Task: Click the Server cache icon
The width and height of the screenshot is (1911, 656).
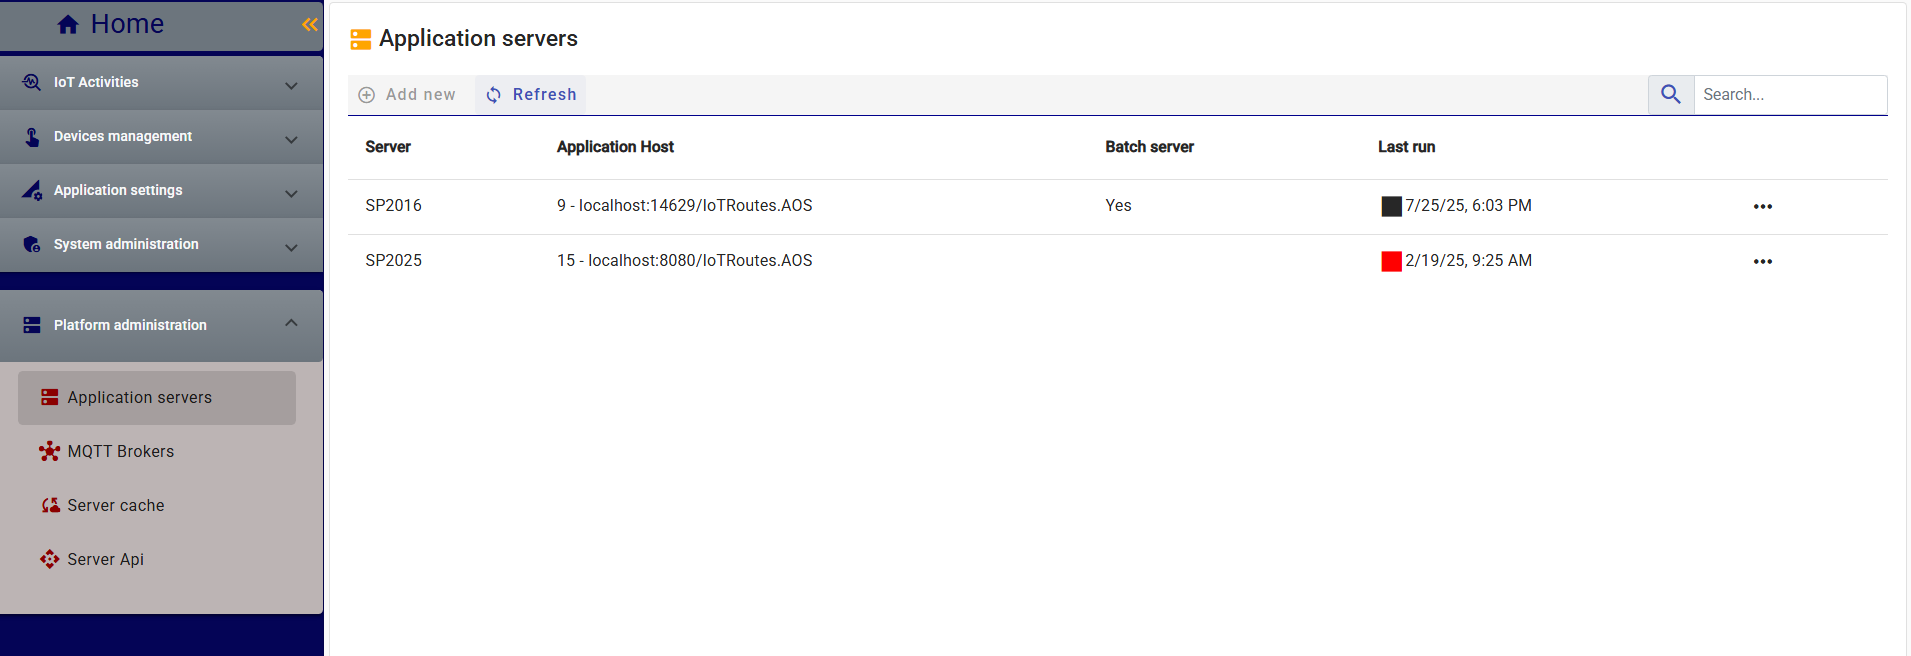Action: (x=50, y=506)
